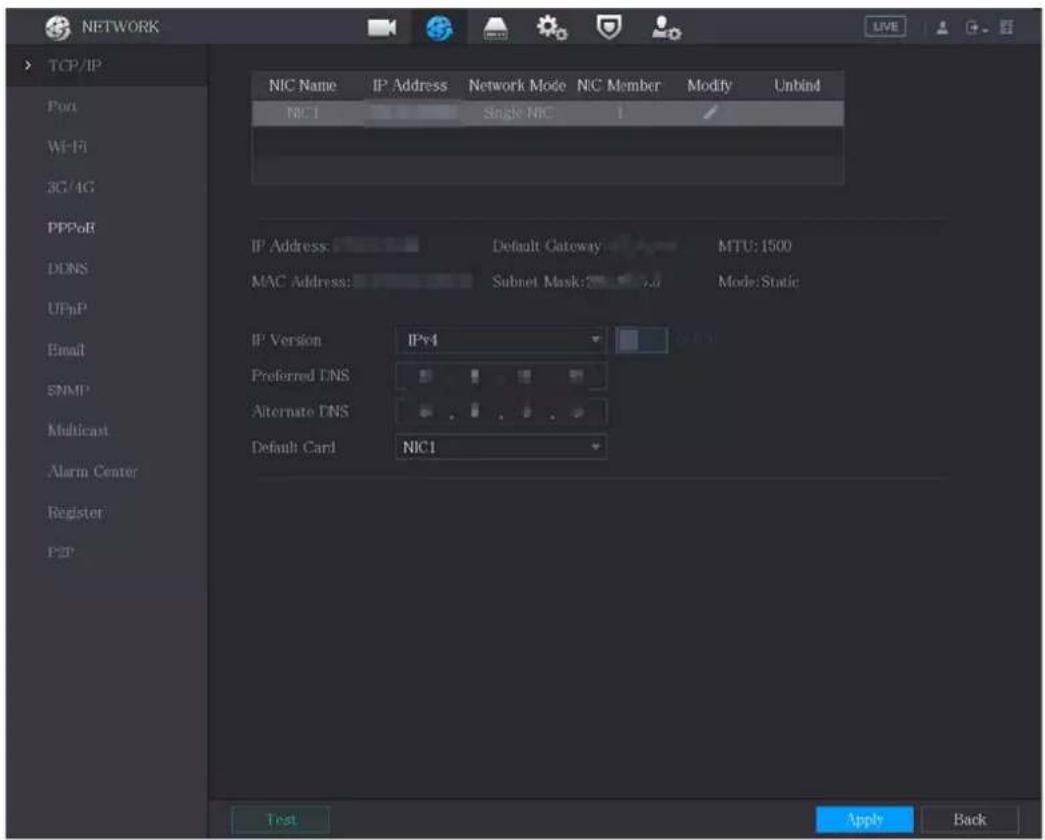Image resolution: width=1045 pixels, height=840 pixels.
Task: Click the Modify column header
Action: (710, 85)
